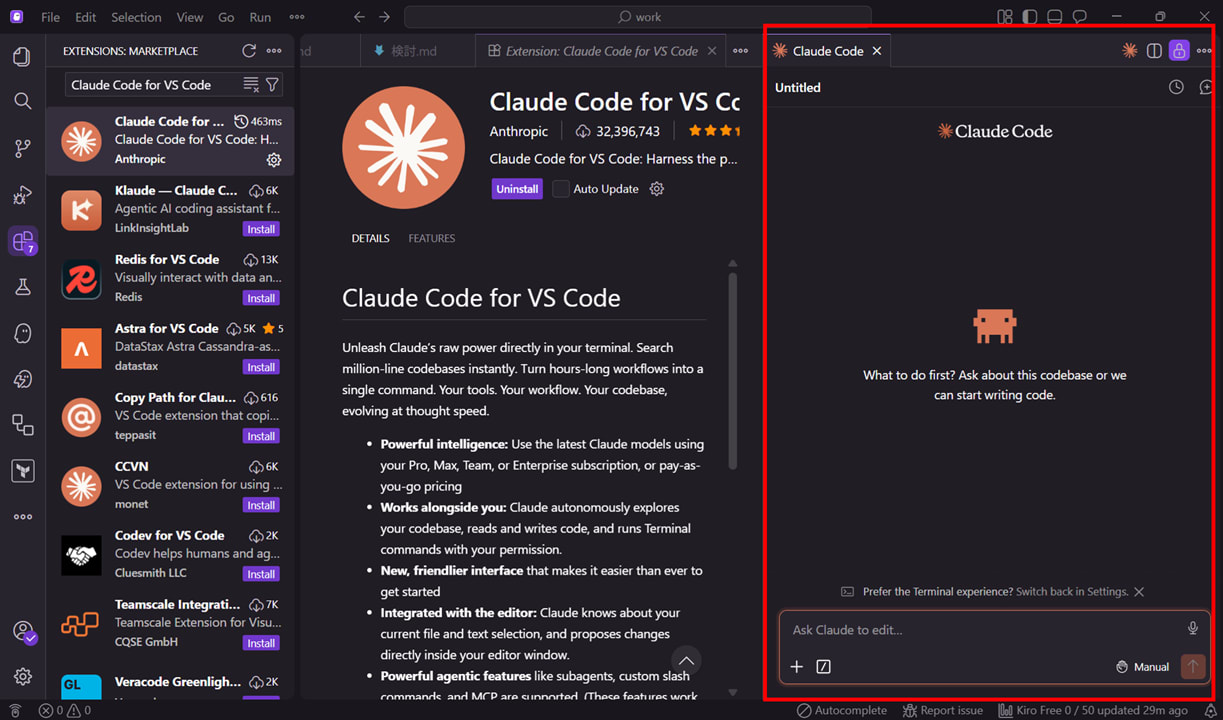Install the Klaude extension
The image size is (1223, 720).
click(261, 229)
